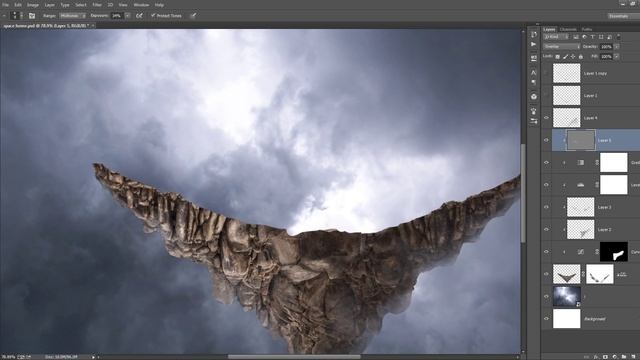
Task: Hide the Curves adjustment layer
Action: pos(547,252)
